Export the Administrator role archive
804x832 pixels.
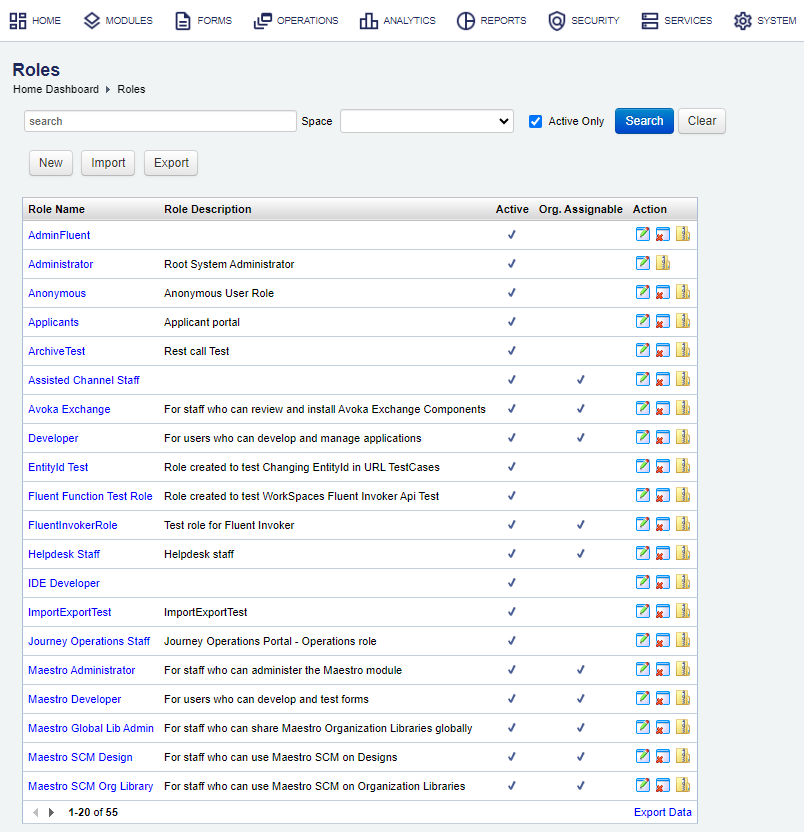coord(662,262)
